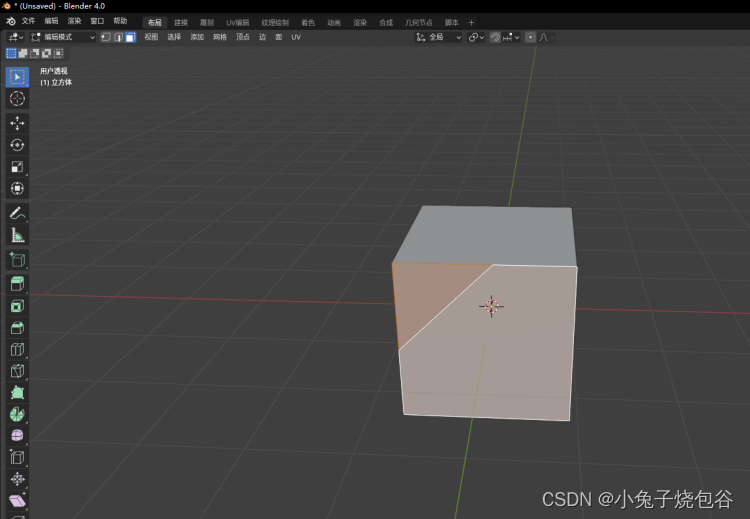Switch to the 几何节点 workspace tab
Image resolution: width=750 pixels, height=519 pixels.
[x=419, y=22]
